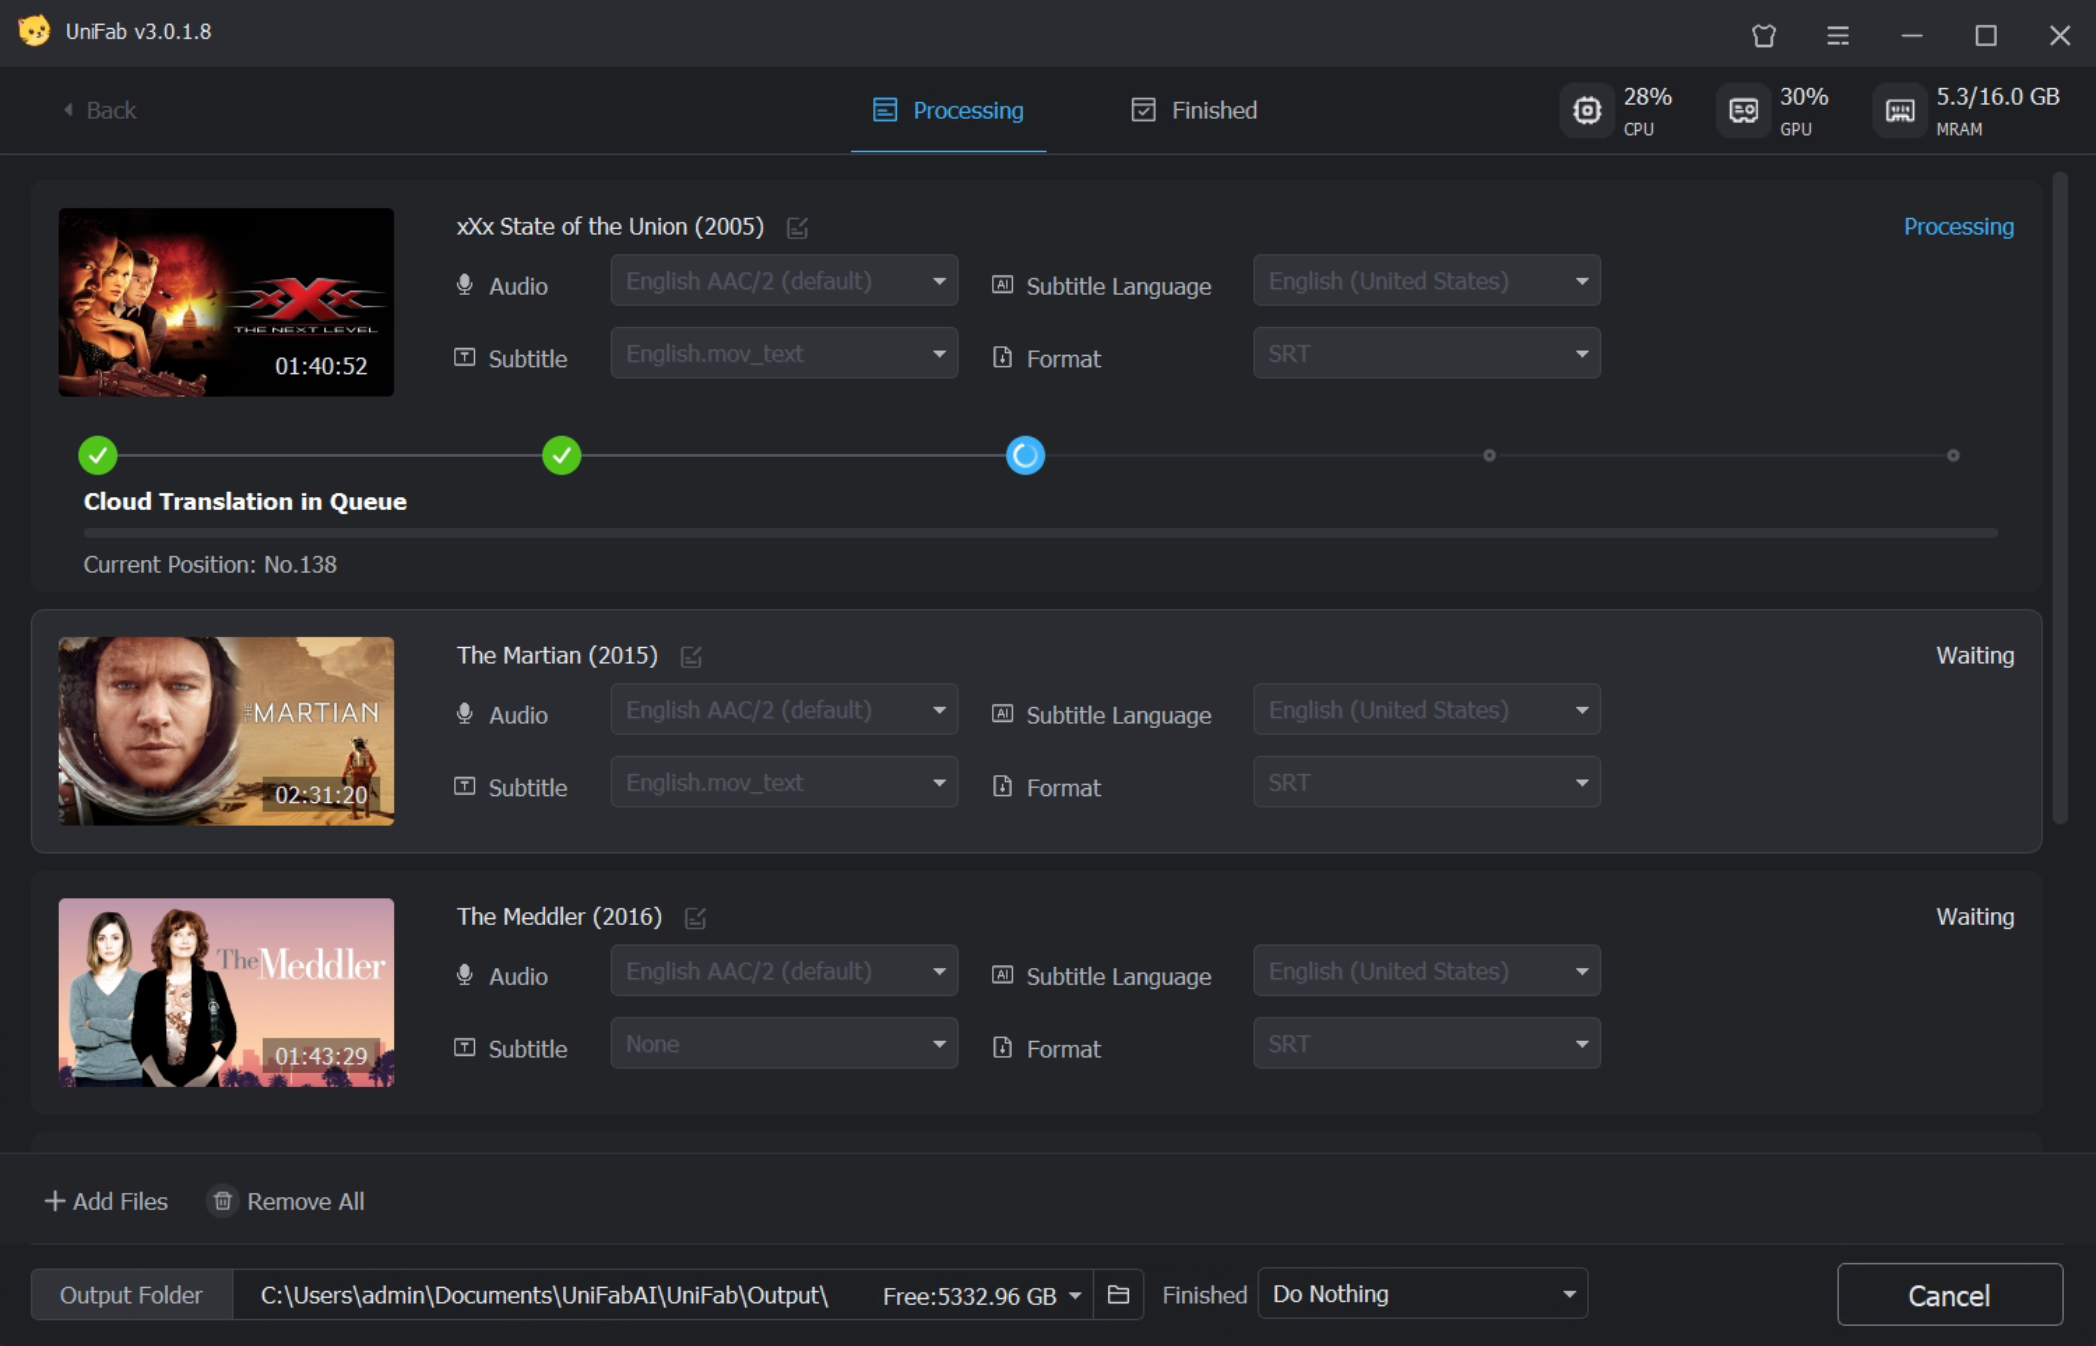Click The Martian poster thumbnail
Screen dimensions: 2096x1346
(x=226, y=731)
